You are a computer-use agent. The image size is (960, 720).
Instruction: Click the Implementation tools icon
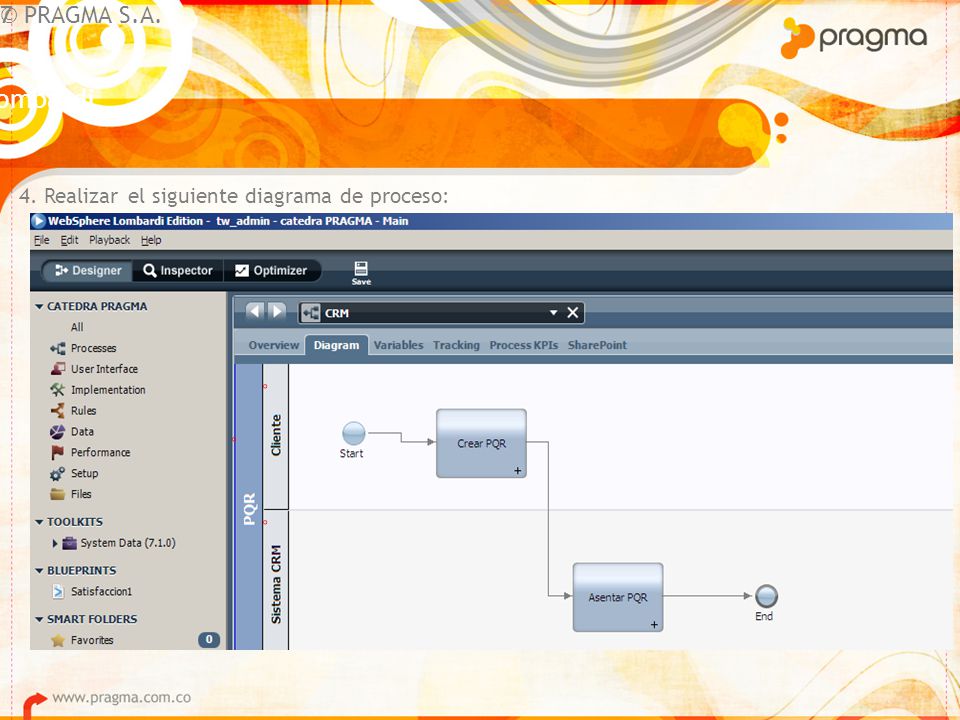click(x=58, y=390)
